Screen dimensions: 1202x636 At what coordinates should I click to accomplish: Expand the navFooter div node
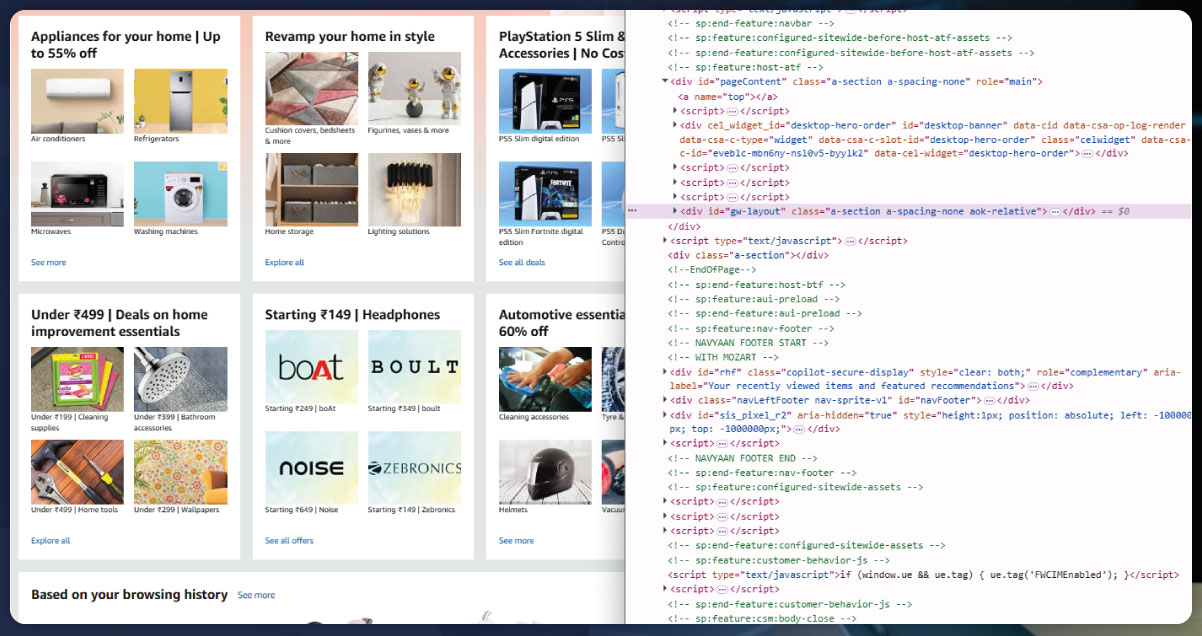point(666,400)
